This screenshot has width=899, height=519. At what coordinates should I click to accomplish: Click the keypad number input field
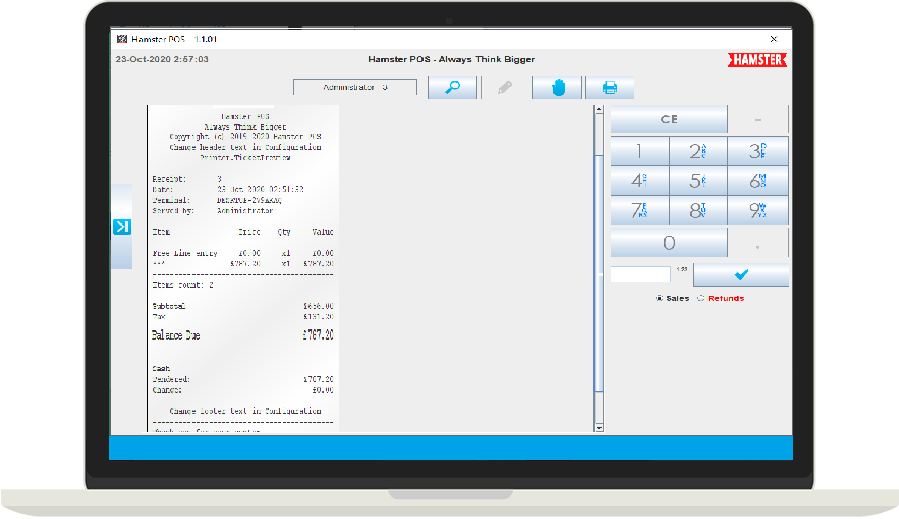pos(640,274)
